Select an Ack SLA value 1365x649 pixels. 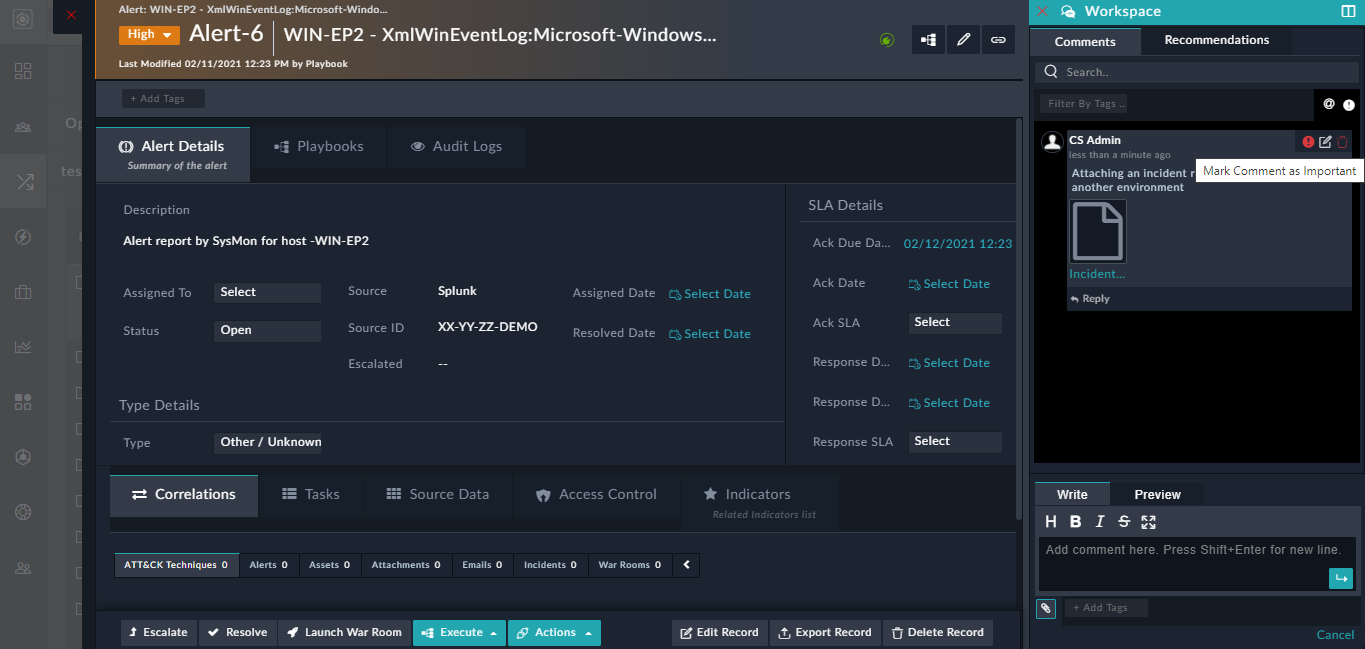tap(955, 322)
